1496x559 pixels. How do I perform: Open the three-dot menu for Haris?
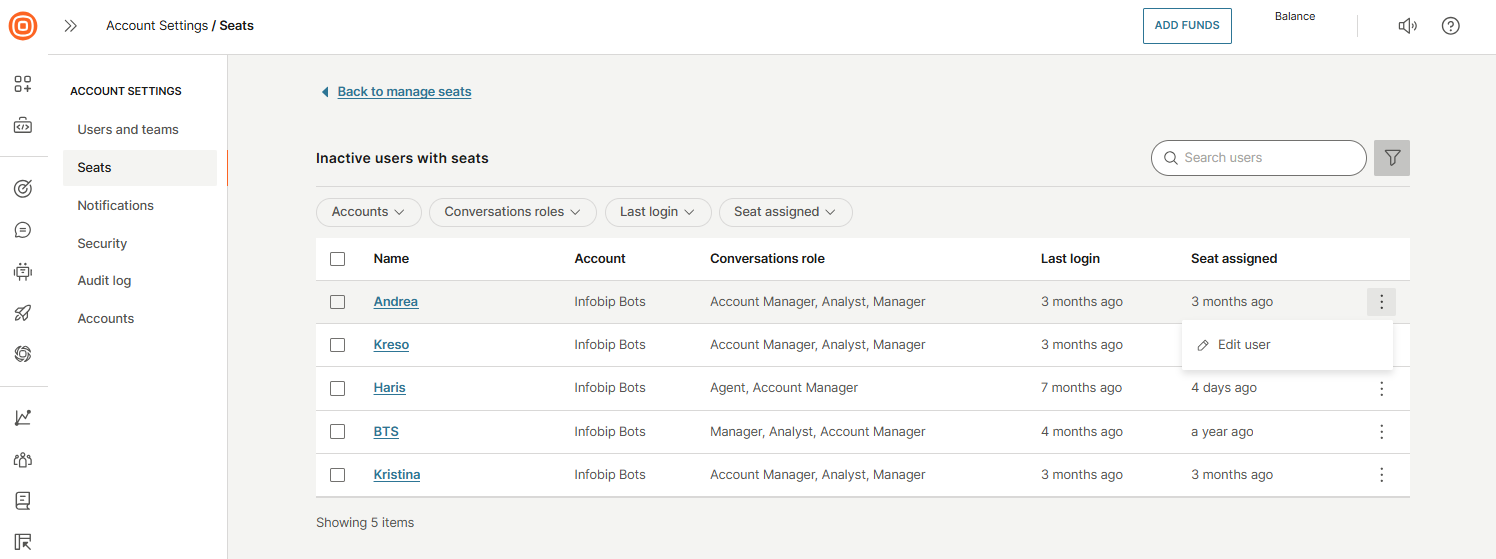coord(1381,388)
